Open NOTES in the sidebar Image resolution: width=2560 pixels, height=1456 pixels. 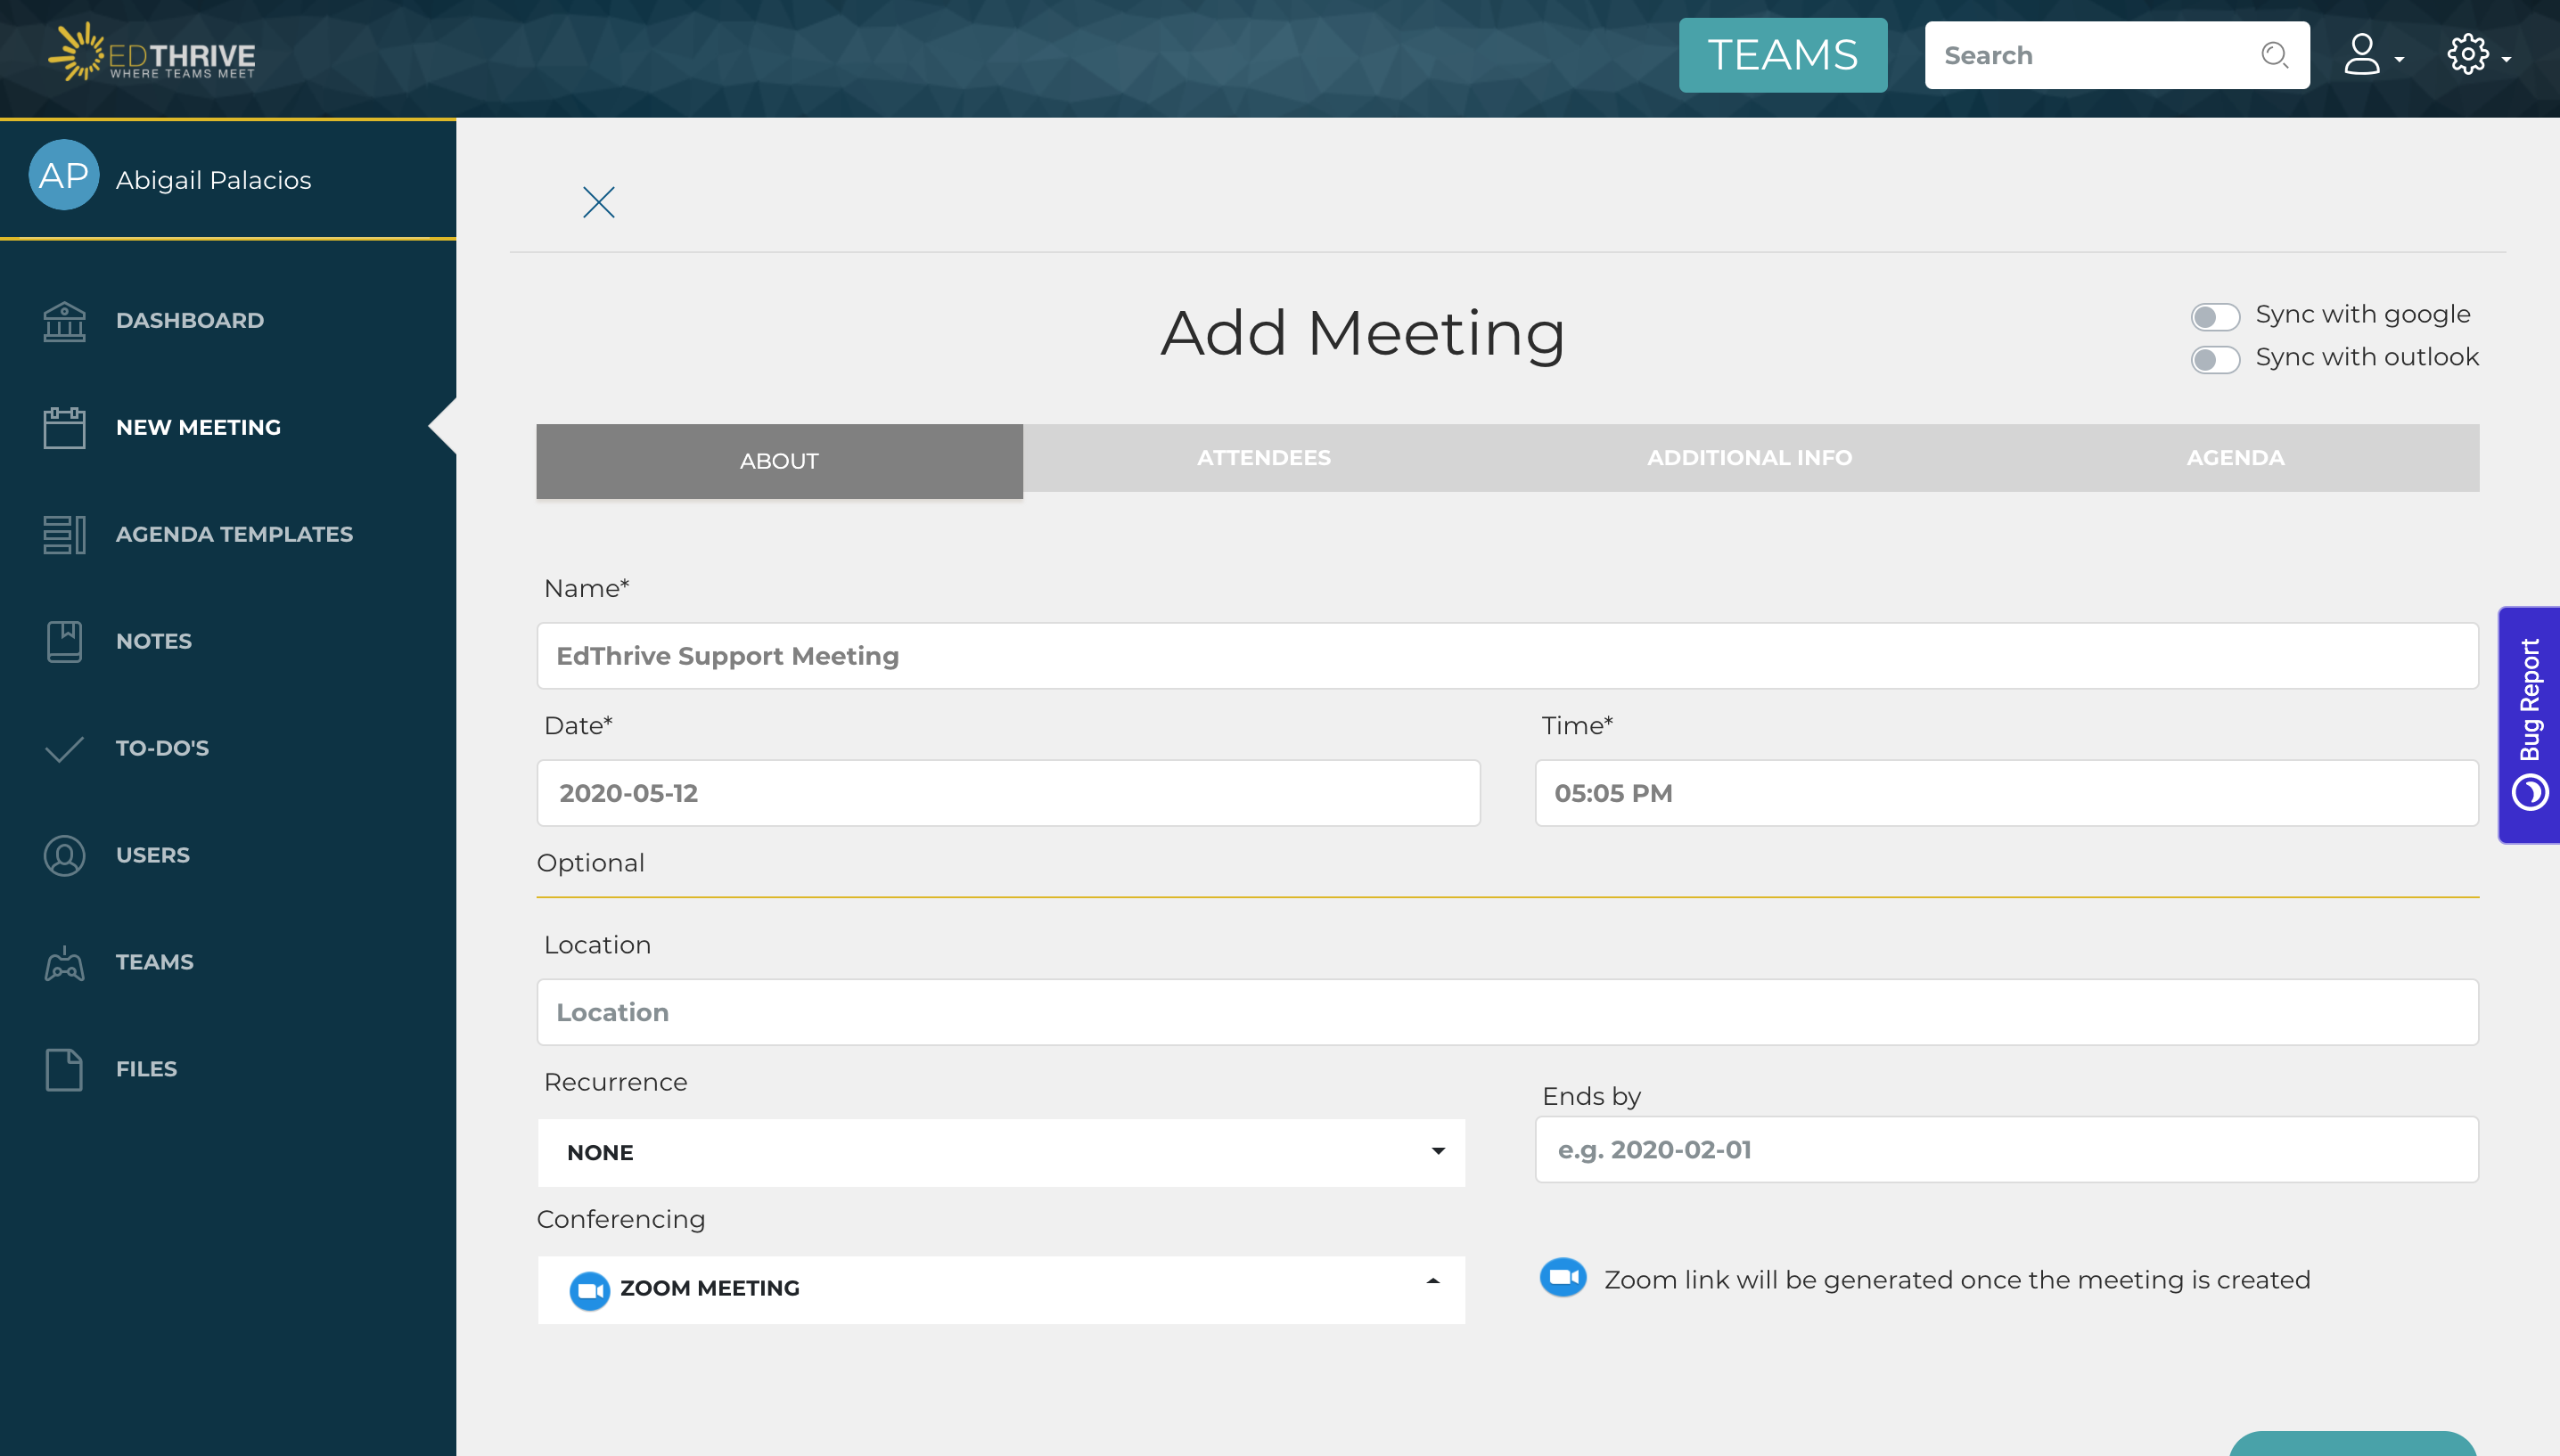click(154, 642)
